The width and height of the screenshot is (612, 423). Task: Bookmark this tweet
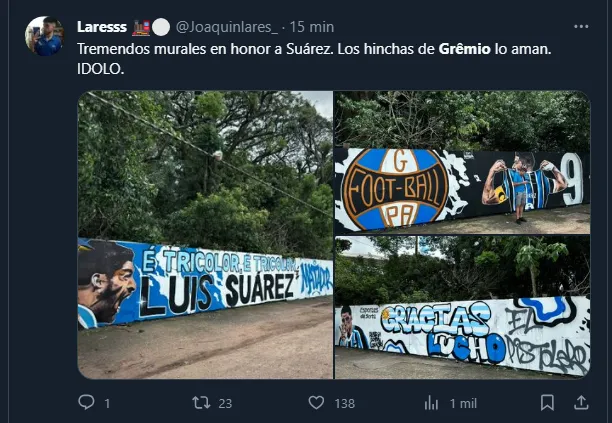tap(547, 402)
